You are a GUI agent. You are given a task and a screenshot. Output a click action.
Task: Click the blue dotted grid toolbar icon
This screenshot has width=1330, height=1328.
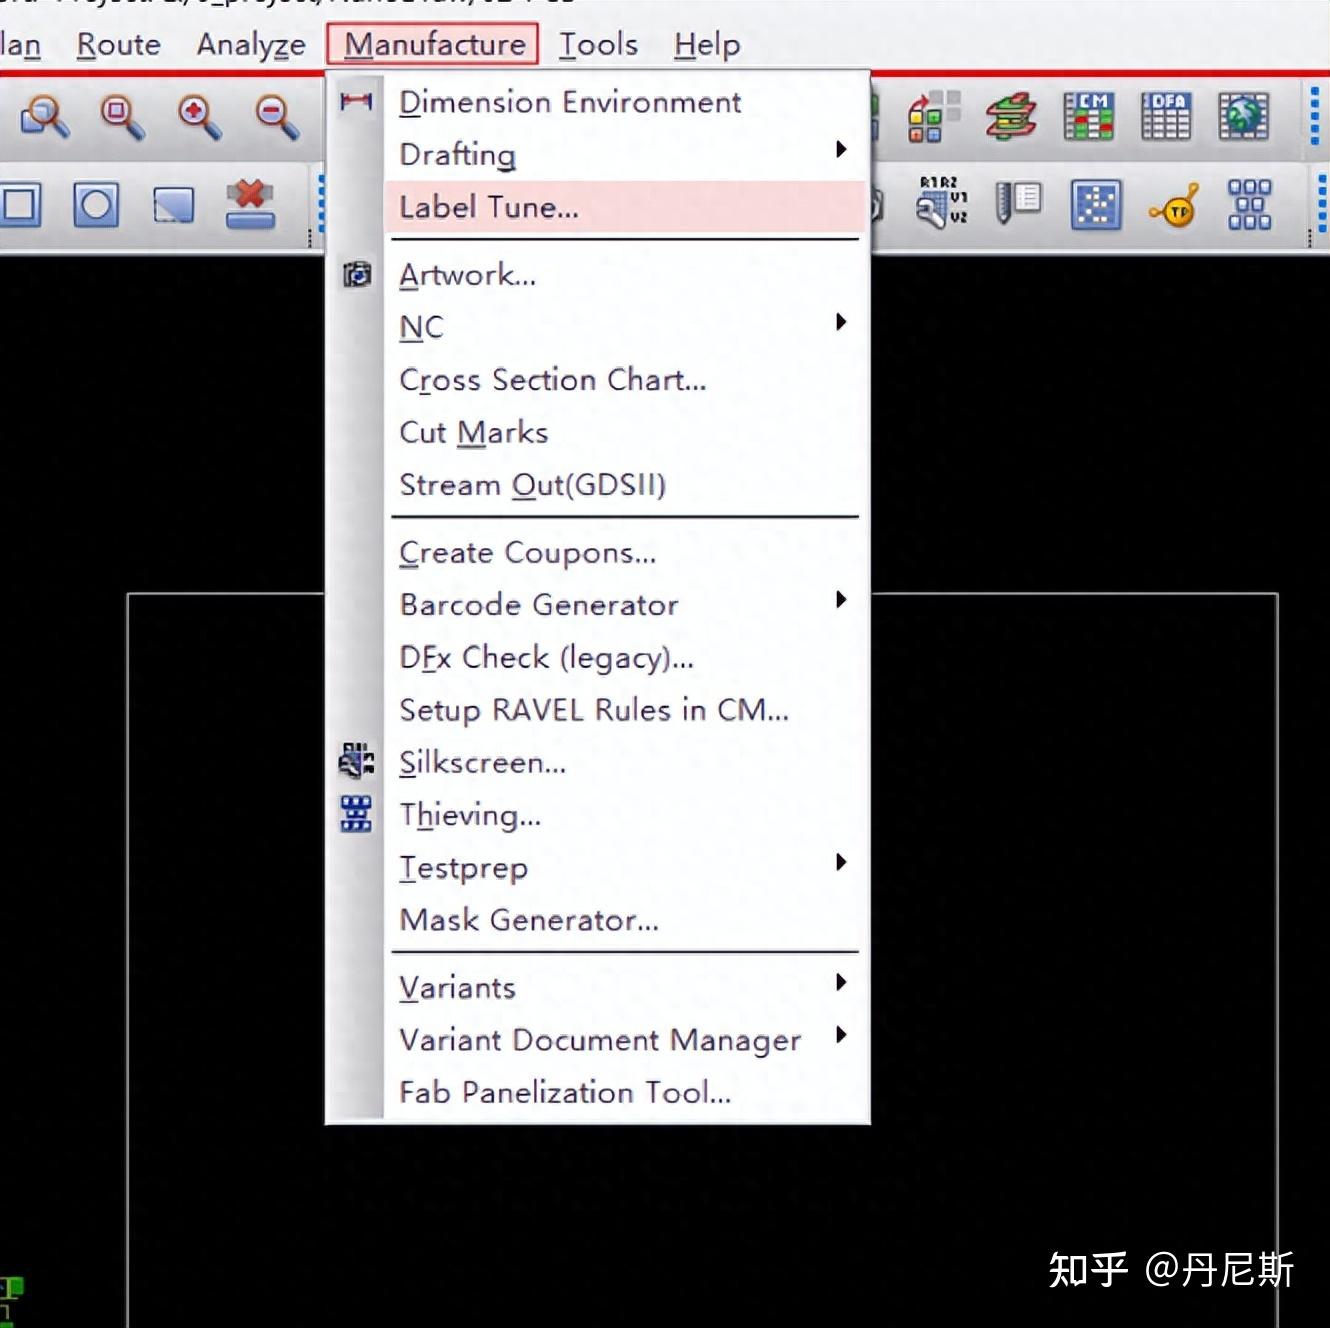tap(1096, 205)
